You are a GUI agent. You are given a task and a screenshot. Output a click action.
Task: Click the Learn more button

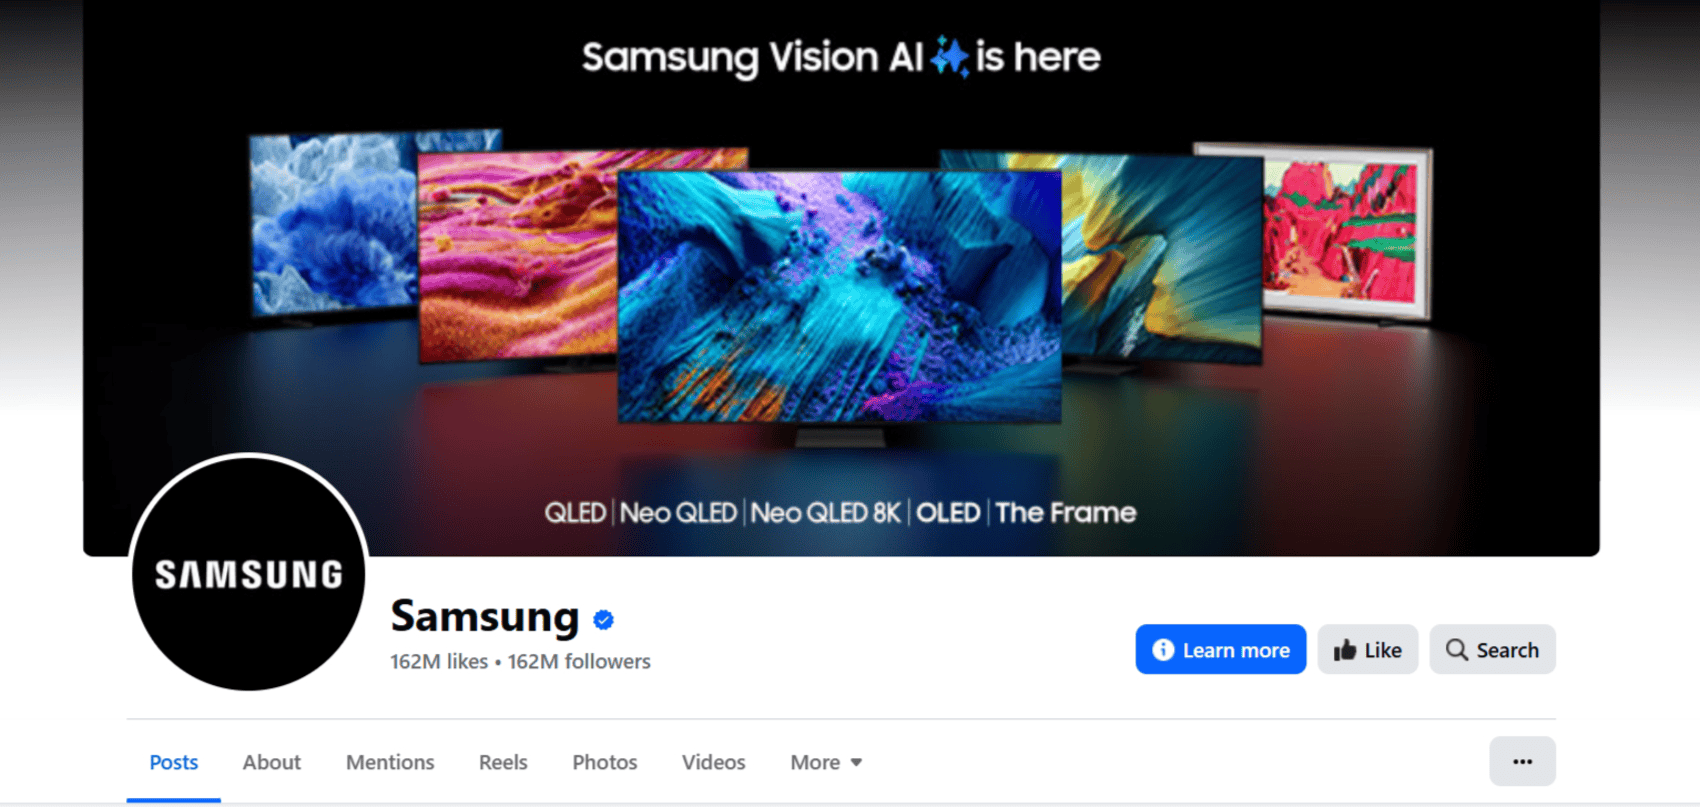coord(1220,650)
